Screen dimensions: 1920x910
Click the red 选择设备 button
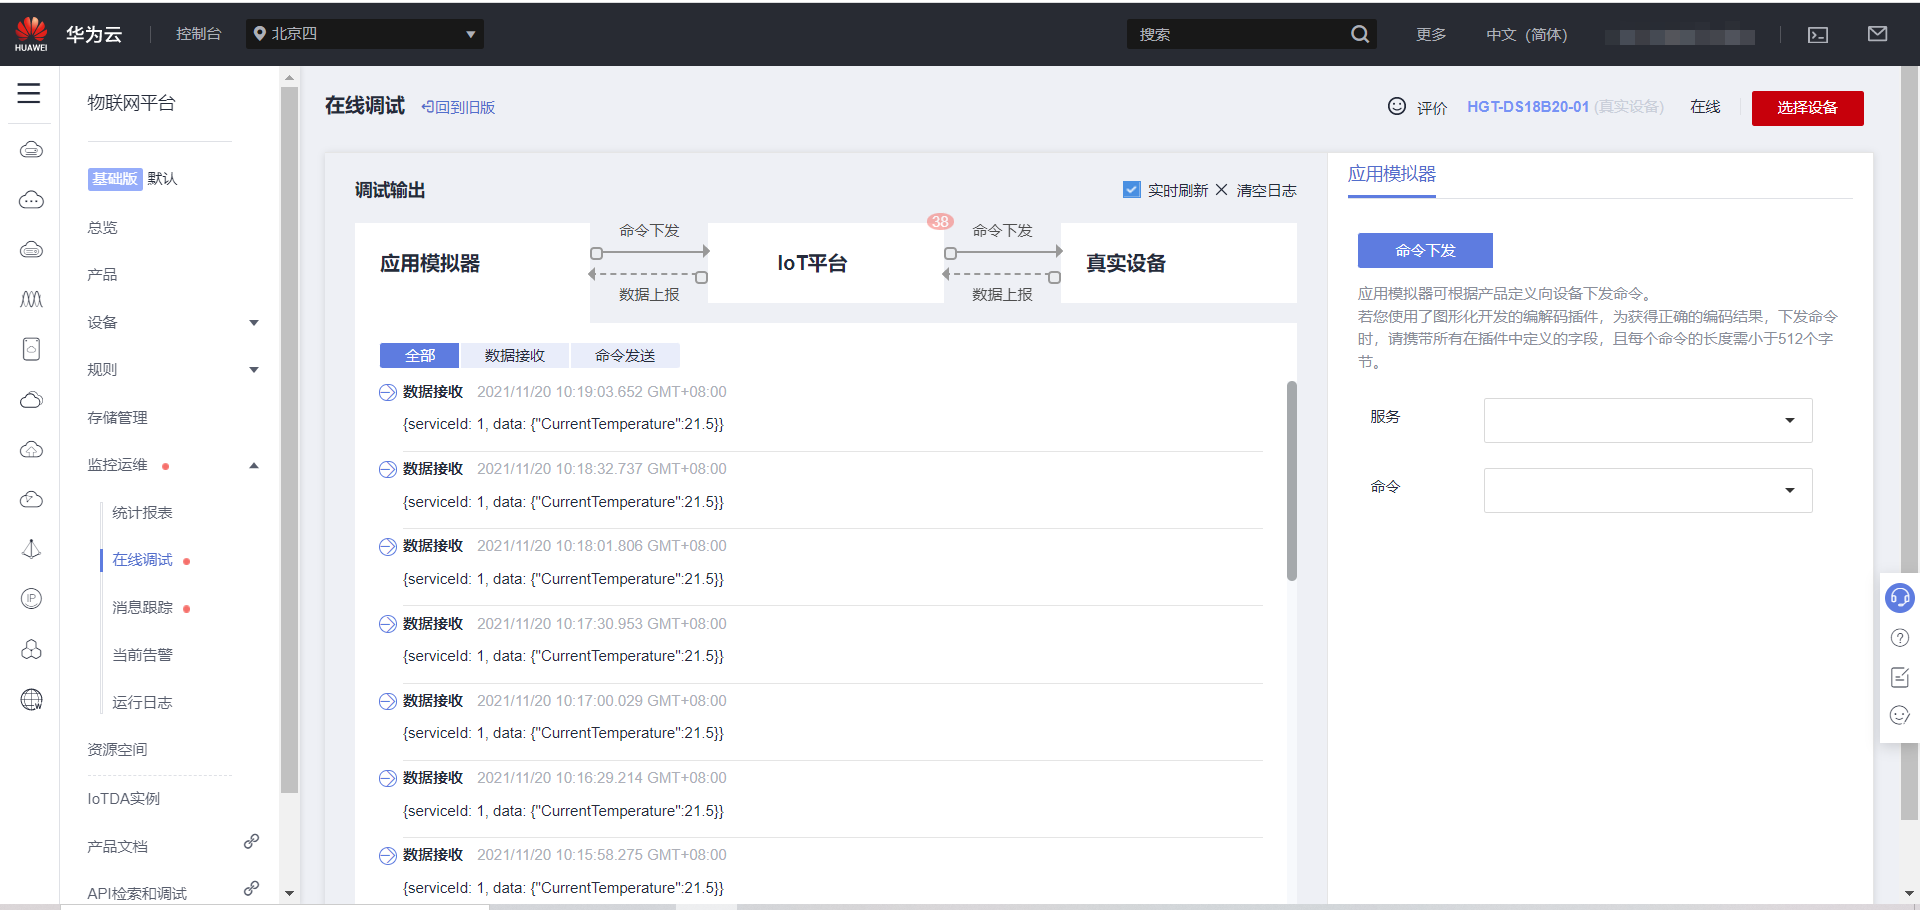(1807, 108)
